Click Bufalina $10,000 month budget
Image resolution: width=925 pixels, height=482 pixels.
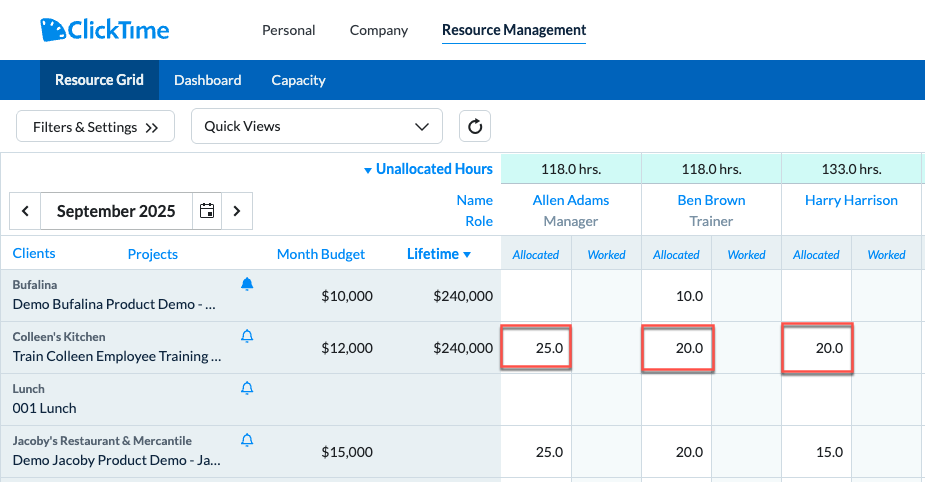pos(347,296)
